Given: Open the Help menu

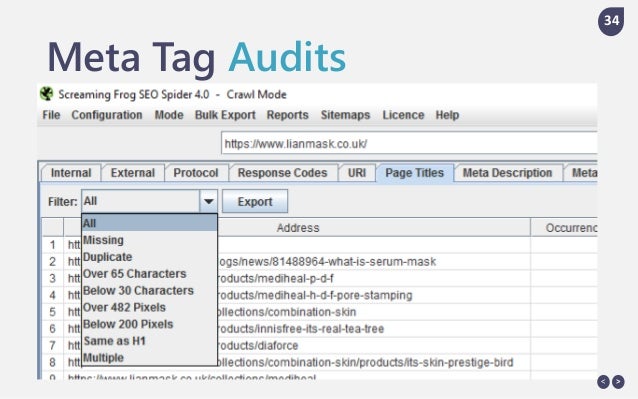Looking at the screenshot, I should (447, 115).
